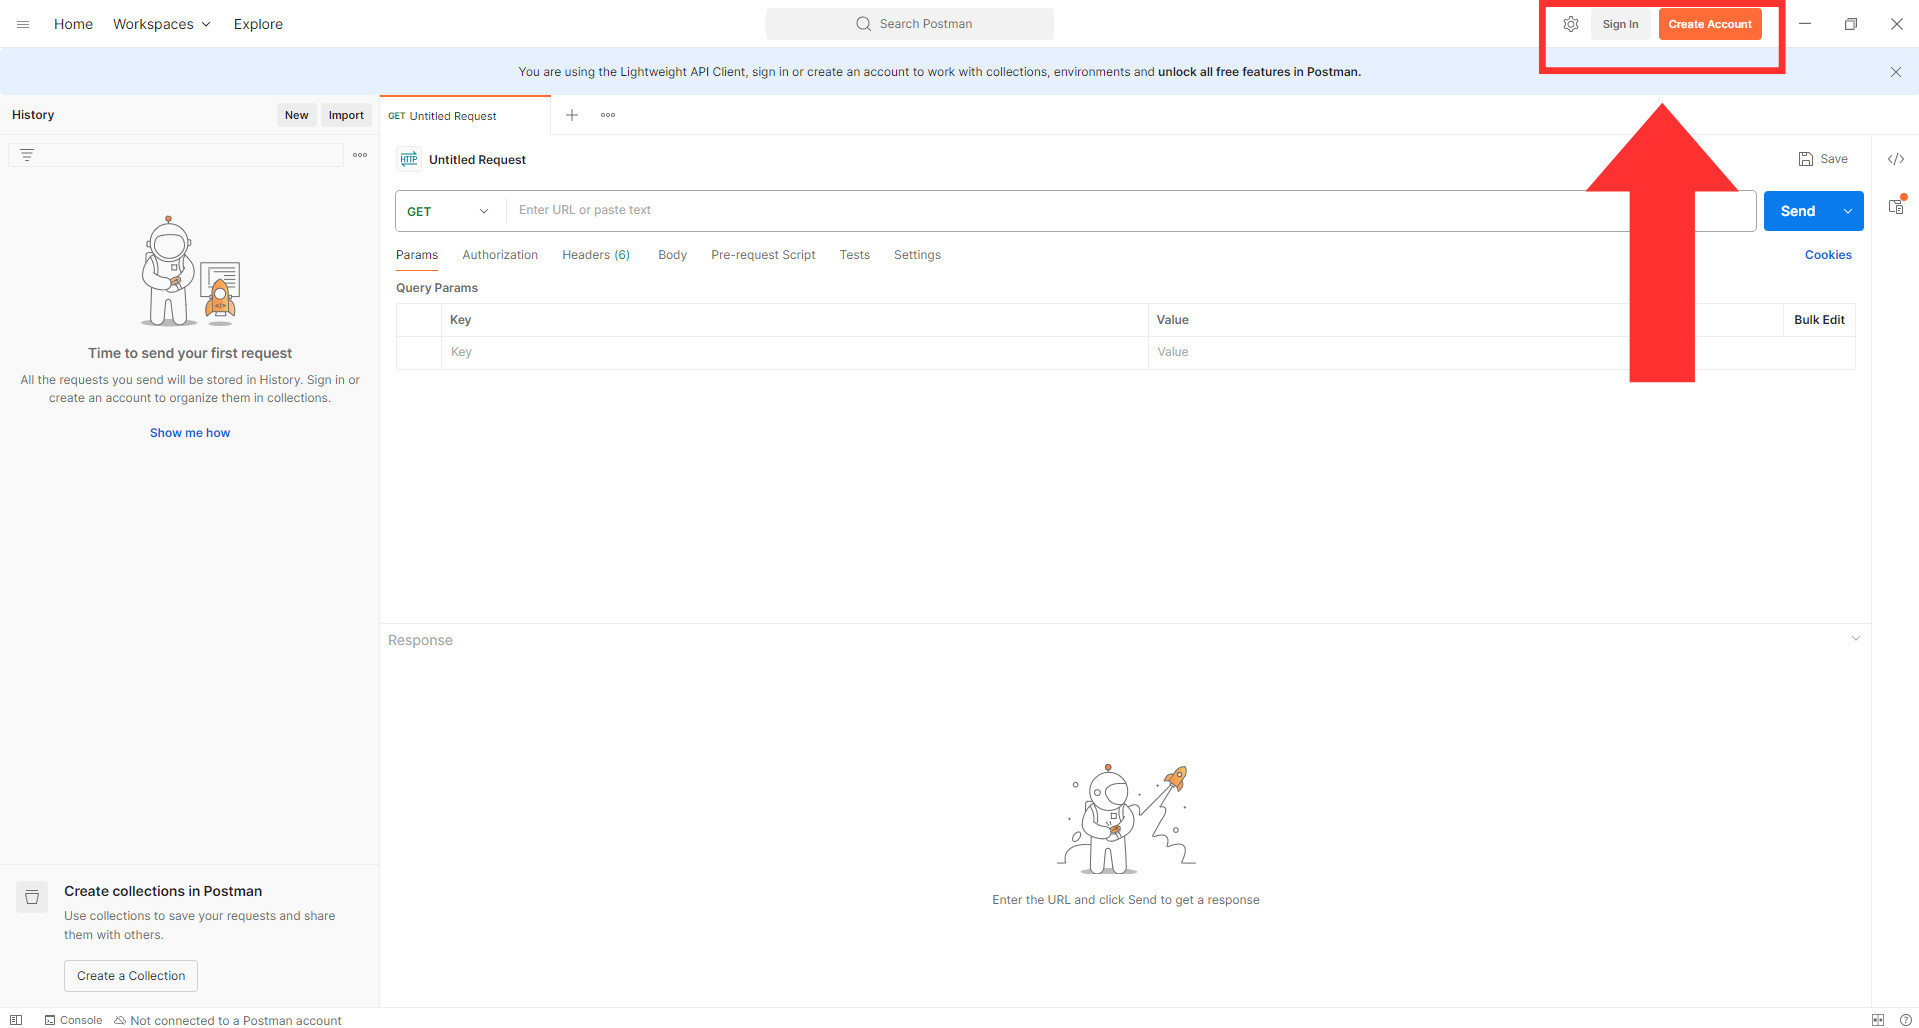Click unlock all free features link

tap(1259, 72)
